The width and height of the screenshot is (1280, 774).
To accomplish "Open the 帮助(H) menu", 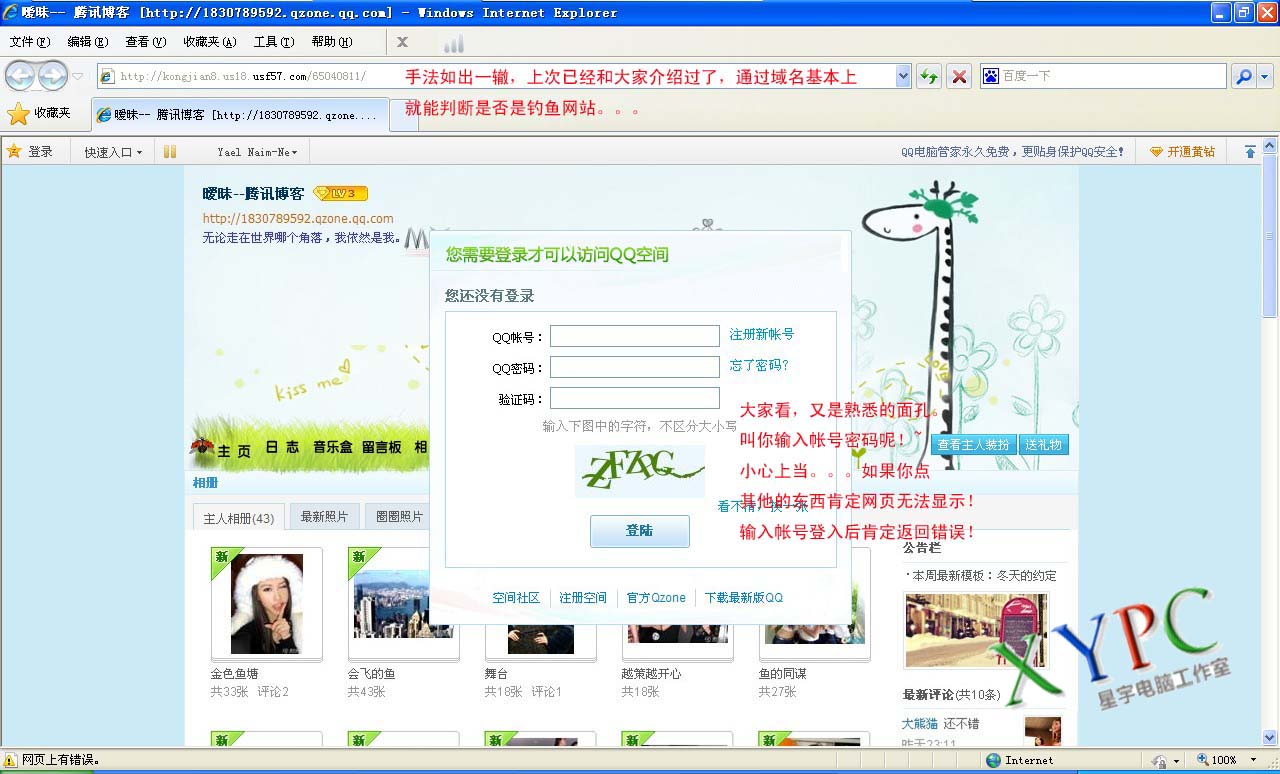I will click(x=331, y=42).
